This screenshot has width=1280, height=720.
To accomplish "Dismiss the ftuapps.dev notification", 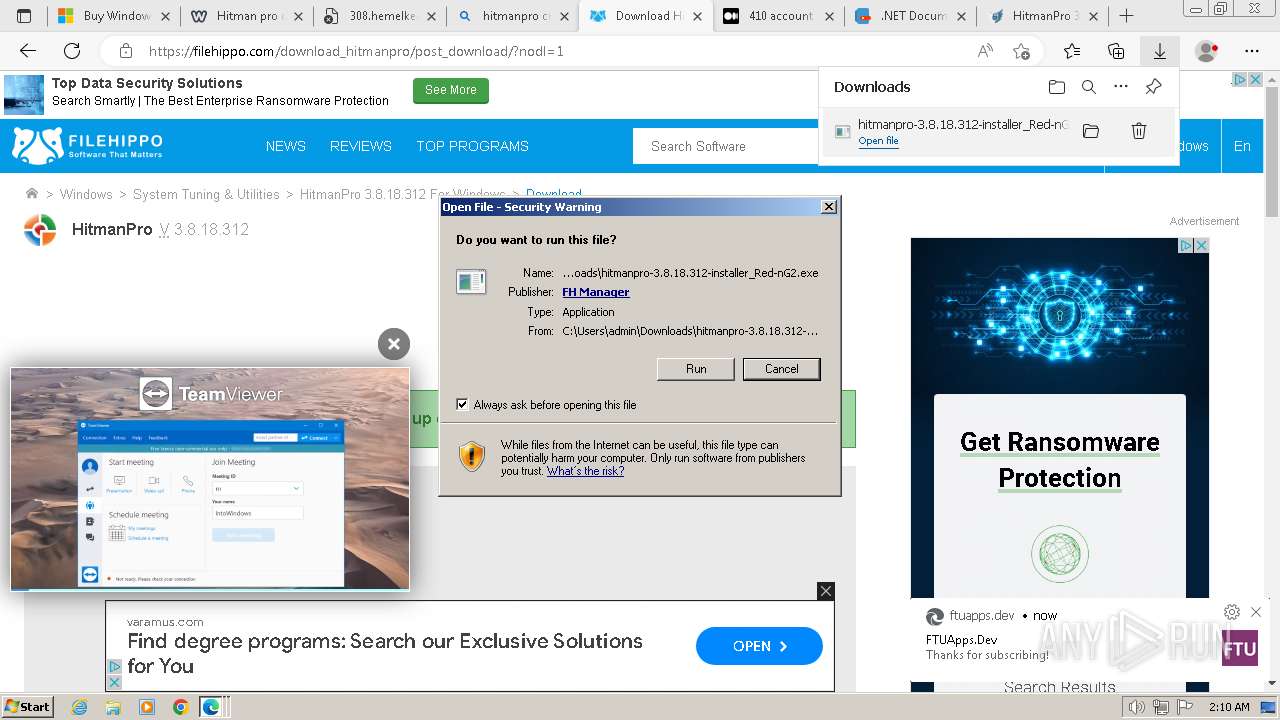I will 1256,612.
